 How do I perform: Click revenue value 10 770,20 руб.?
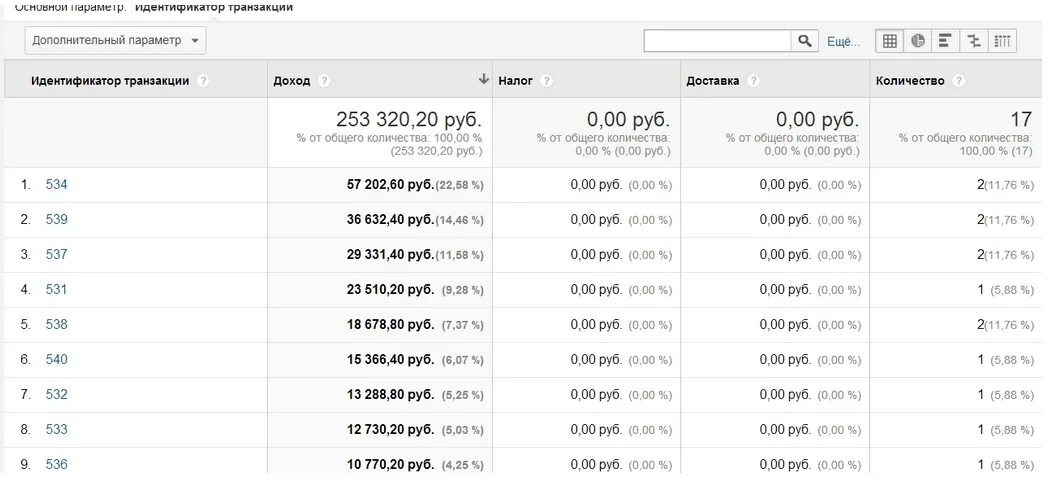[390, 465]
